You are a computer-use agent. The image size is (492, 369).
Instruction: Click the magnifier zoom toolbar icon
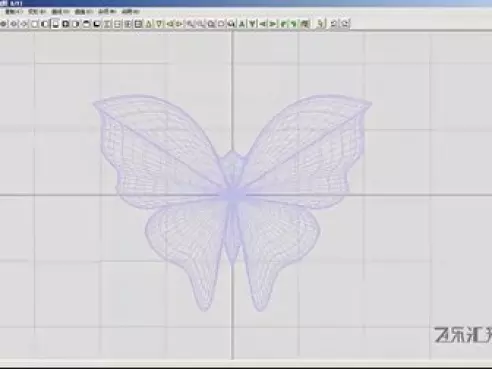(x=211, y=24)
